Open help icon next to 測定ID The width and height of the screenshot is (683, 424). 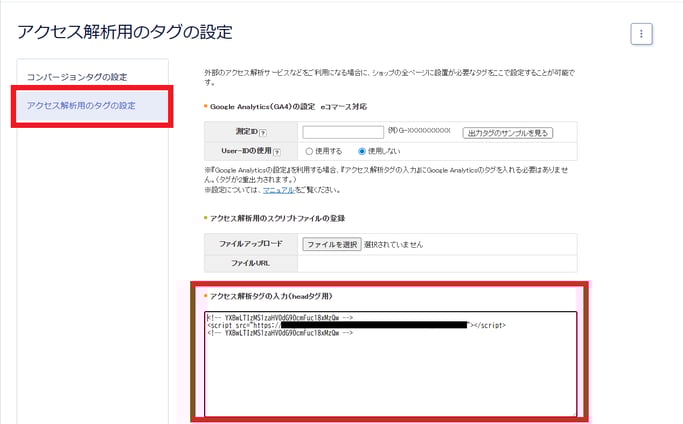tap(263, 132)
